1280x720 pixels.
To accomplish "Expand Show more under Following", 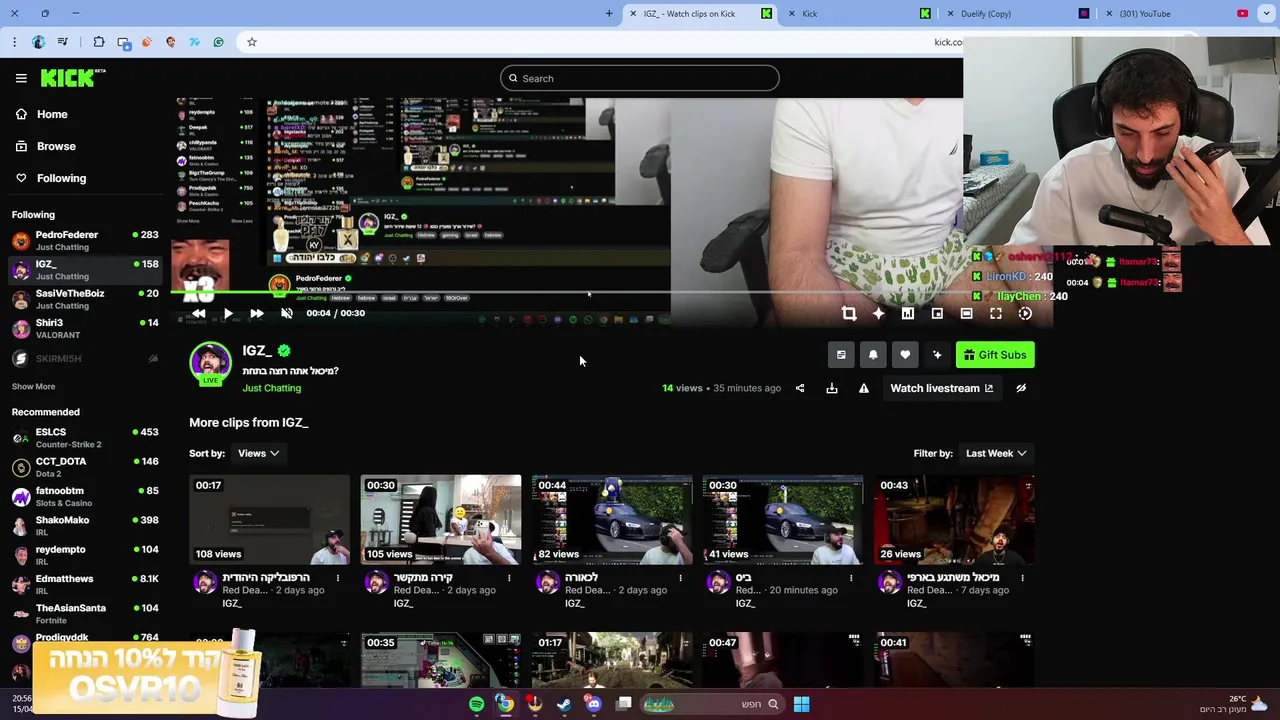I will pyautogui.click(x=33, y=386).
